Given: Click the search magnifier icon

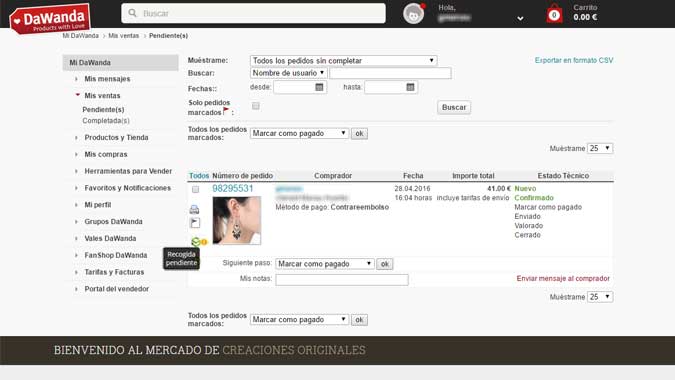Looking at the screenshot, I should coord(133,13).
